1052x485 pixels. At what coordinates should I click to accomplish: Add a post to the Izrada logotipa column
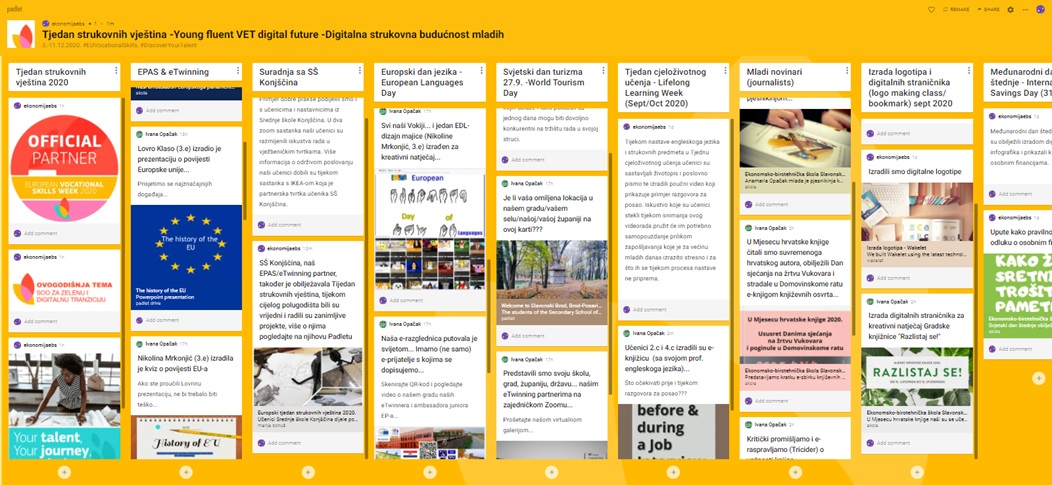(916, 472)
